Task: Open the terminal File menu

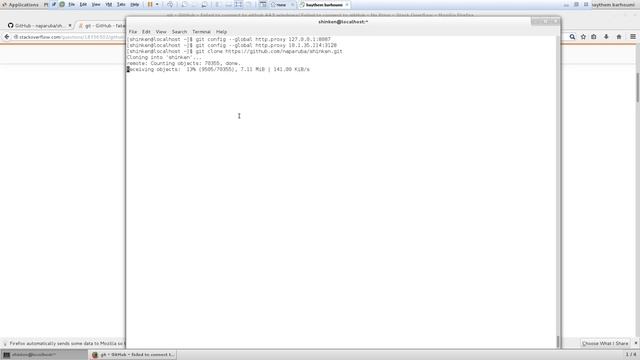Action: pos(133,32)
